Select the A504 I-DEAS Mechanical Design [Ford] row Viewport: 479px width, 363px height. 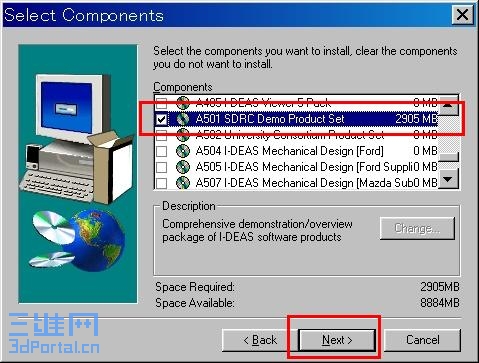pyautogui.click(x=296, y=151)
